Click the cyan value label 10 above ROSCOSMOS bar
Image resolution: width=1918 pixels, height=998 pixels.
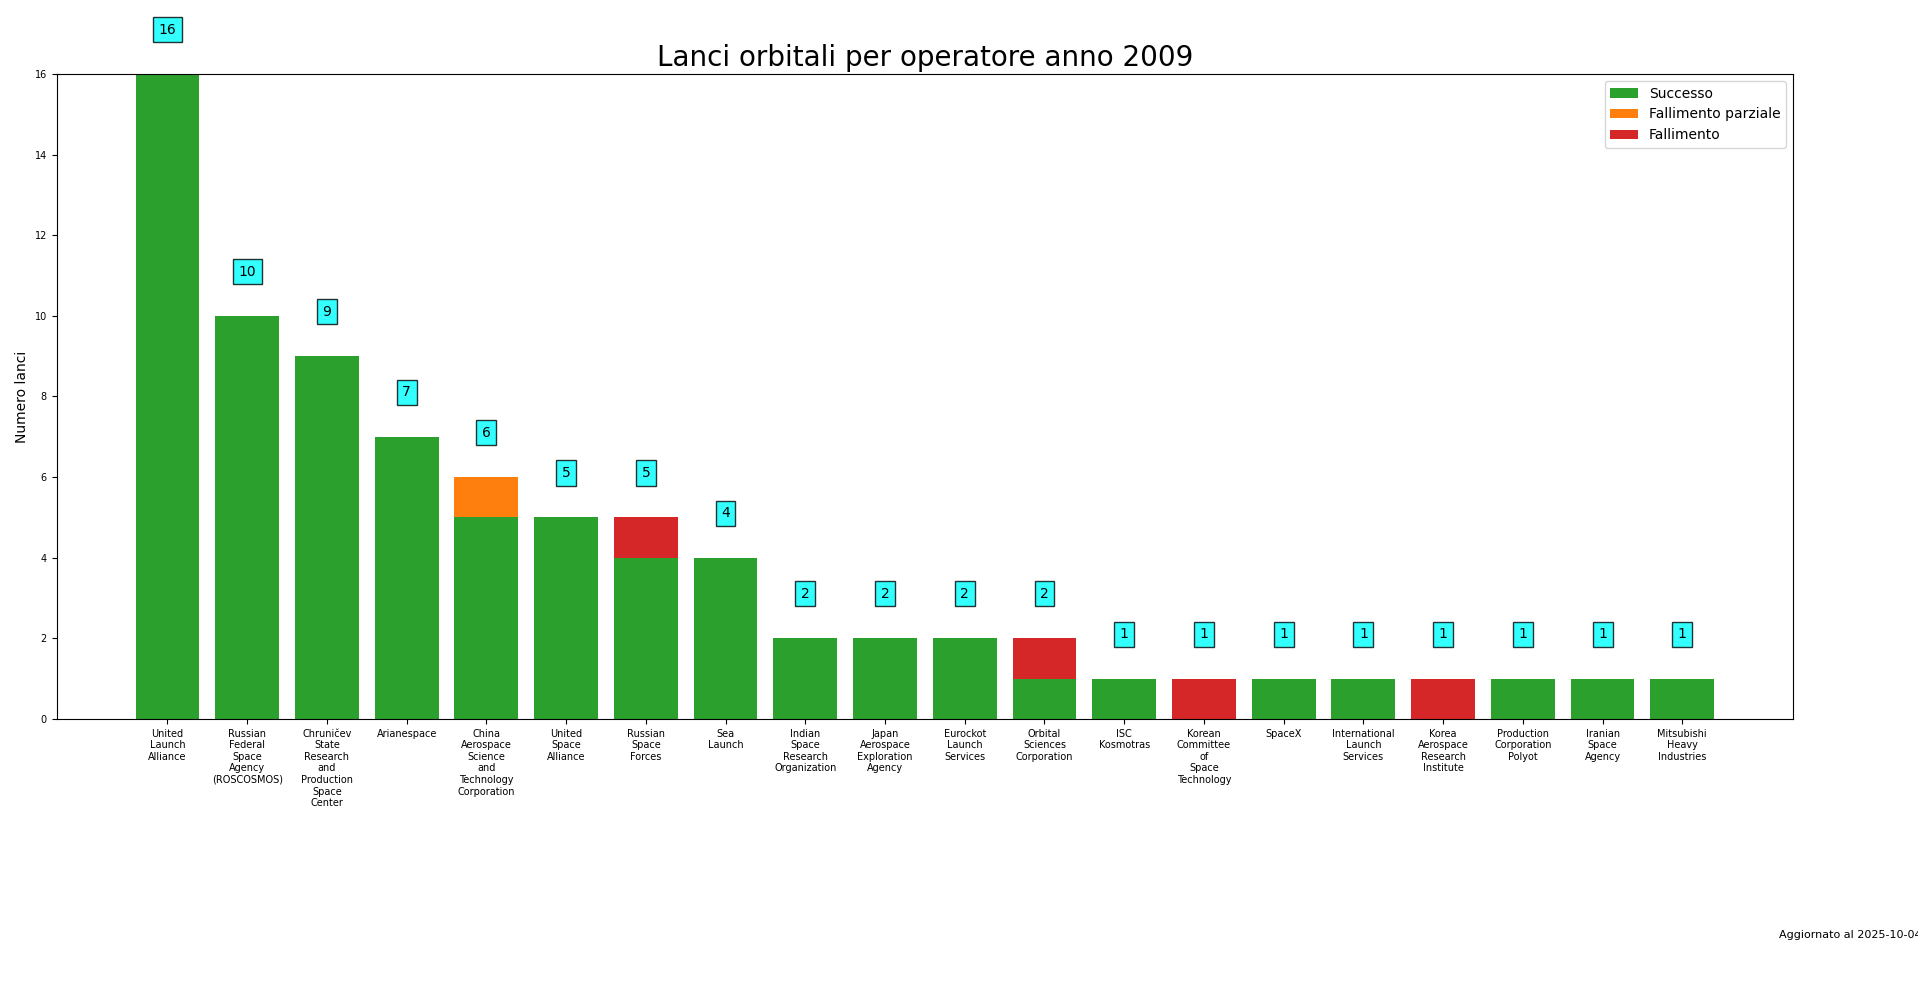pyautogui.click(x=247, y=272)
